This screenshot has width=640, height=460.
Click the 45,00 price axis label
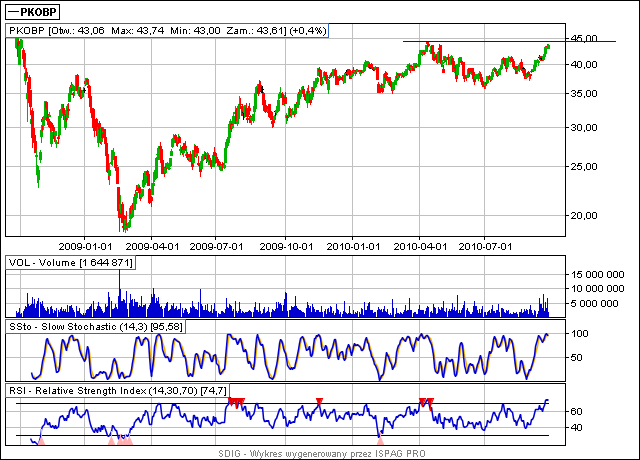pyautogui.click(x=584, y=38)
